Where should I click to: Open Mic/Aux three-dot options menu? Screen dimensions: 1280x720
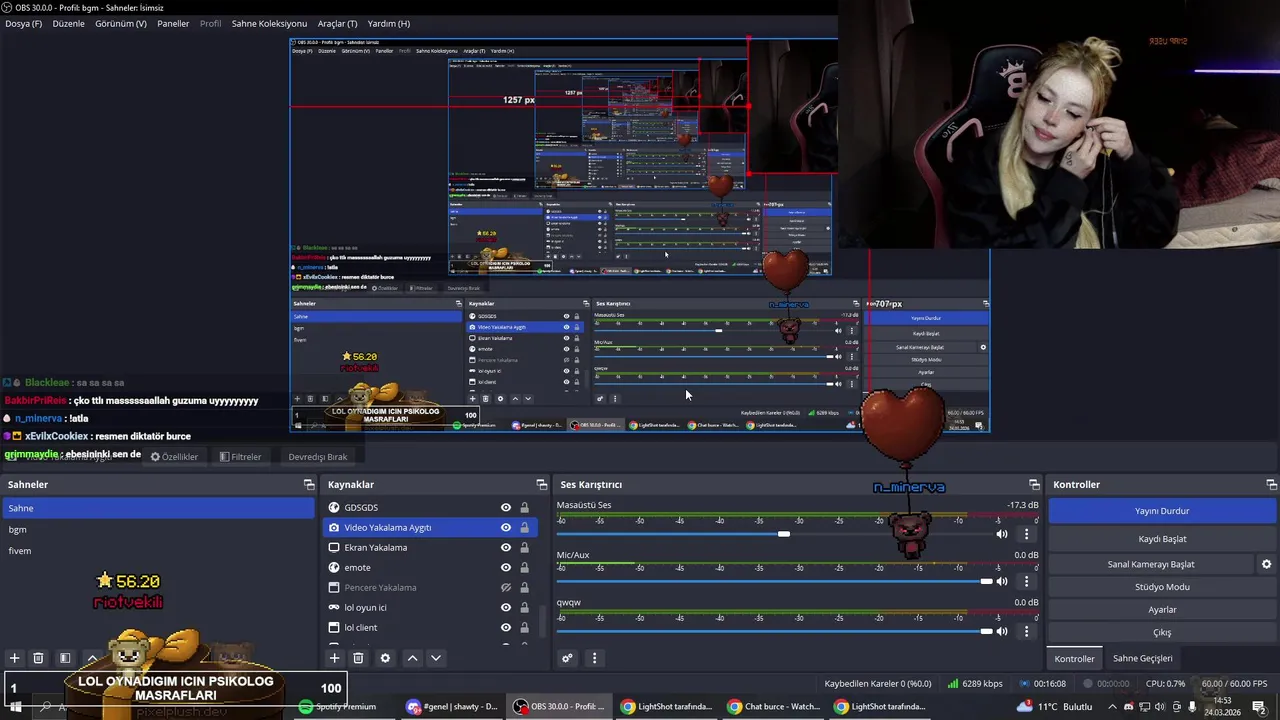pos(1026,581)
